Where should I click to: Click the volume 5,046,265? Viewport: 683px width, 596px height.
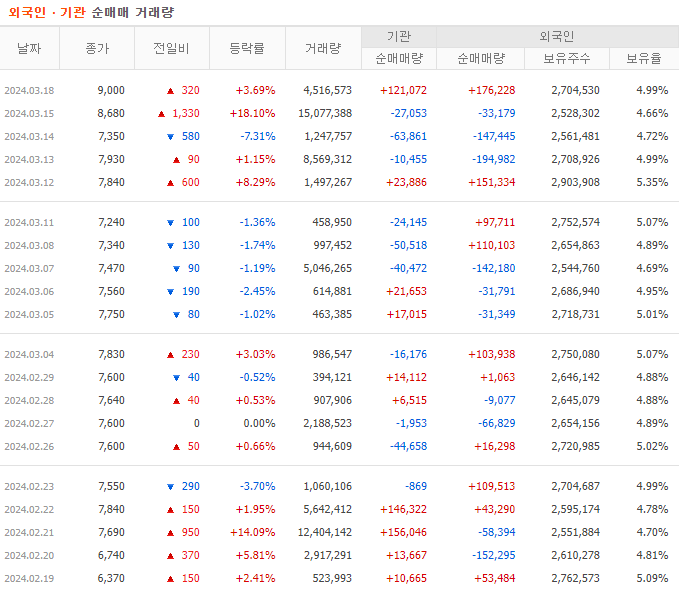pos(328,268)
